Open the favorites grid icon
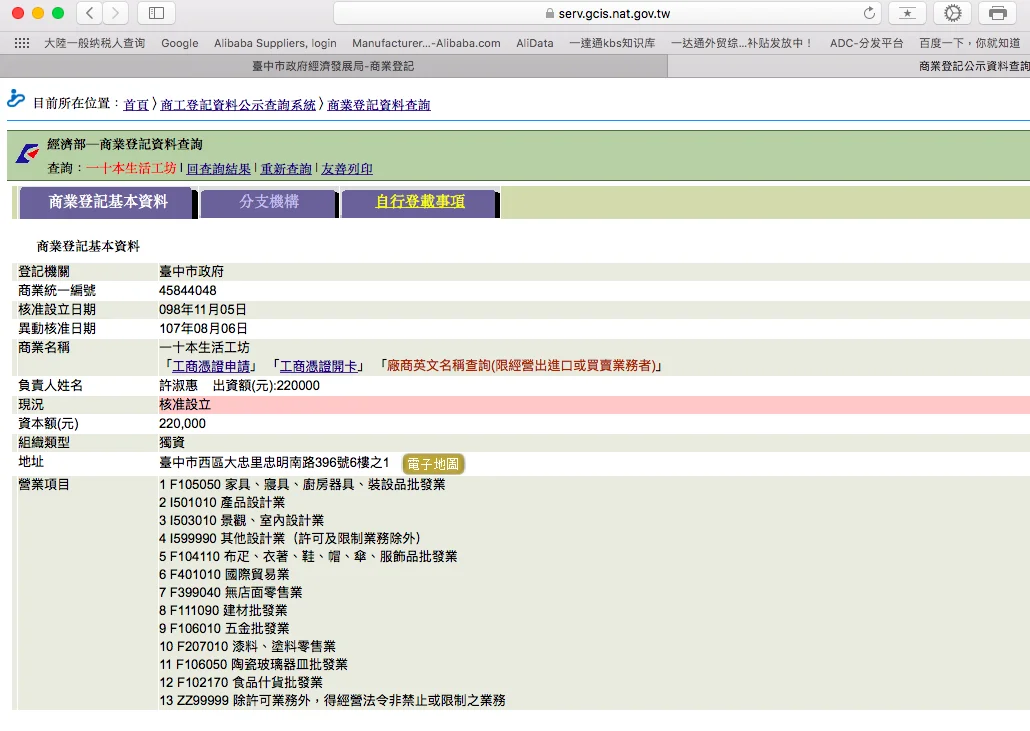1030x731 pixels. [22, 43]
